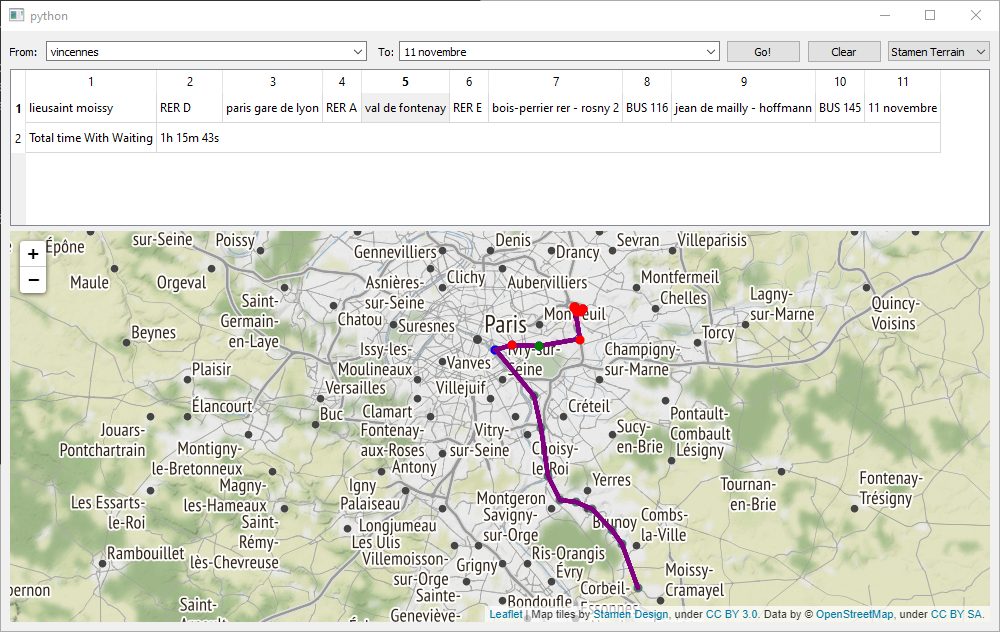1000x632 pixels.
Task: Select column header 7
Action: (555, 82)
